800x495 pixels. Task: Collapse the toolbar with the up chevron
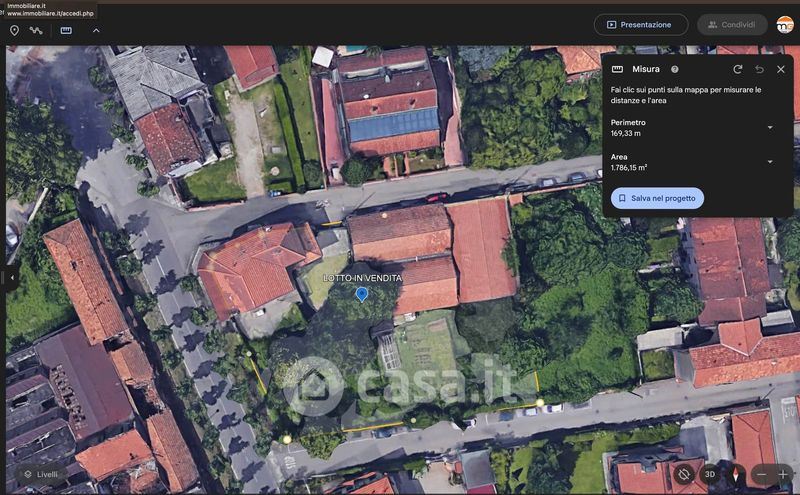coord(96,30)
